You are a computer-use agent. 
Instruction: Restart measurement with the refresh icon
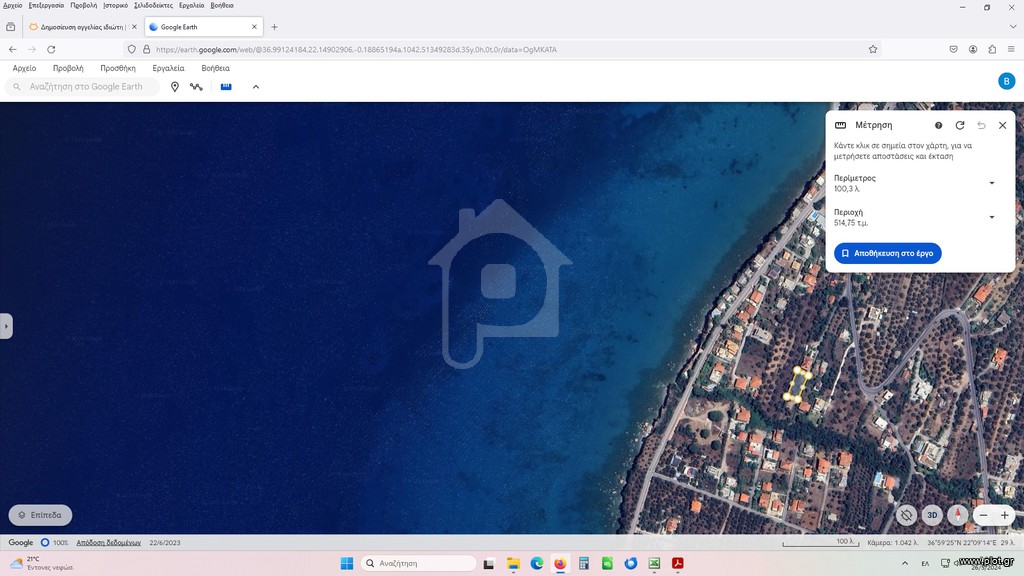click(960, 125)
